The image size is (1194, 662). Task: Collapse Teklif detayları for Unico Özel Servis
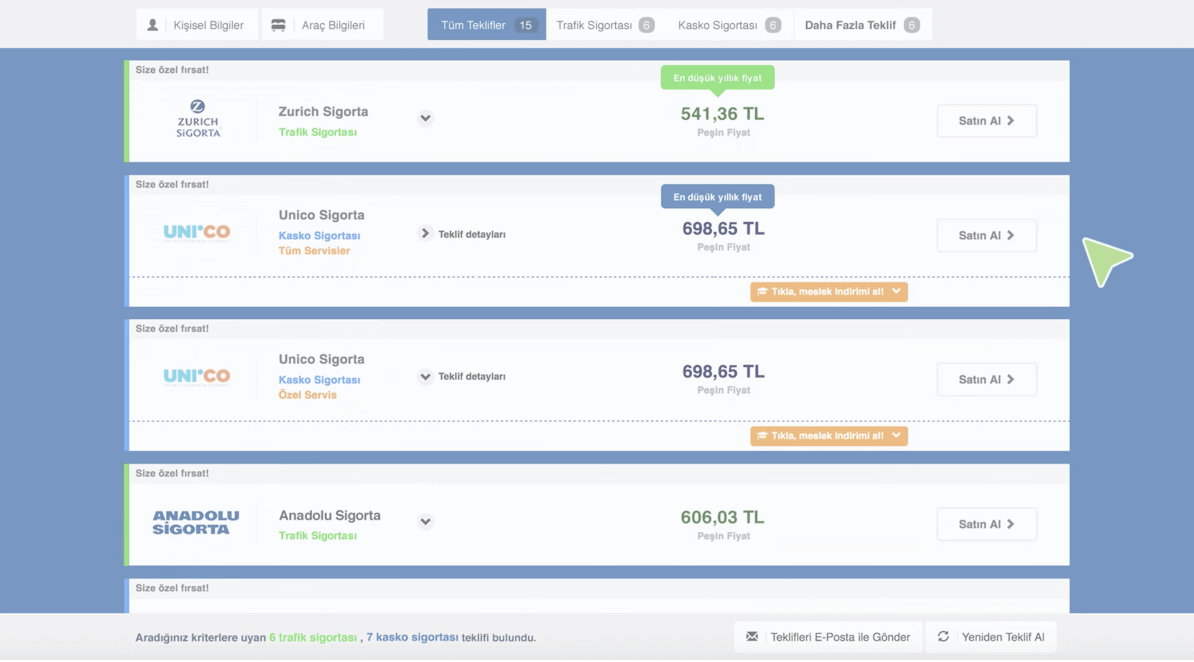point(425,377)
